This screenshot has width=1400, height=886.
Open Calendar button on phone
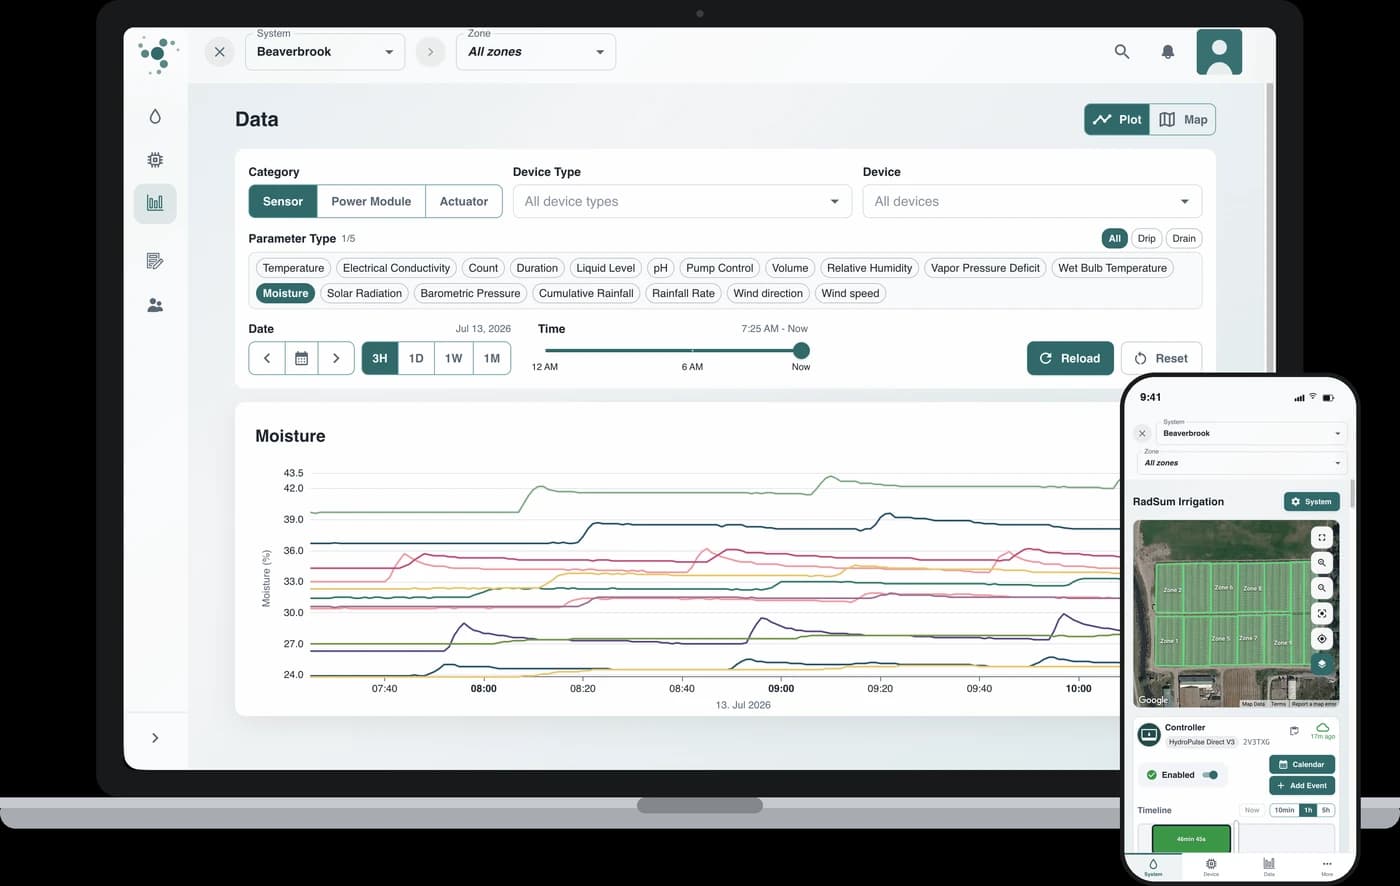1302,764
